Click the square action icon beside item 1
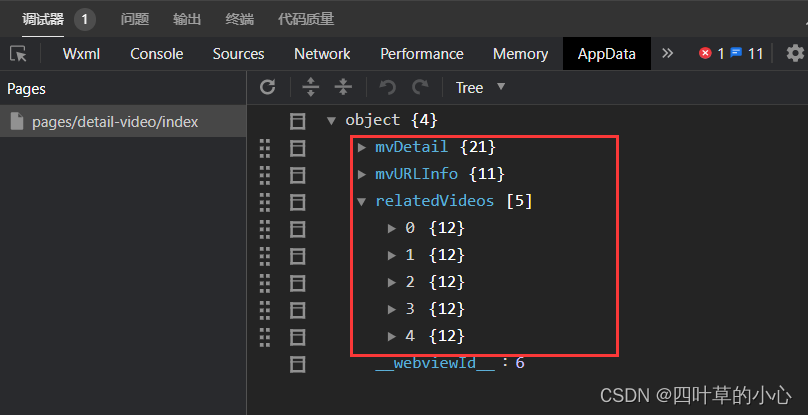 click(x=297, y=256)
